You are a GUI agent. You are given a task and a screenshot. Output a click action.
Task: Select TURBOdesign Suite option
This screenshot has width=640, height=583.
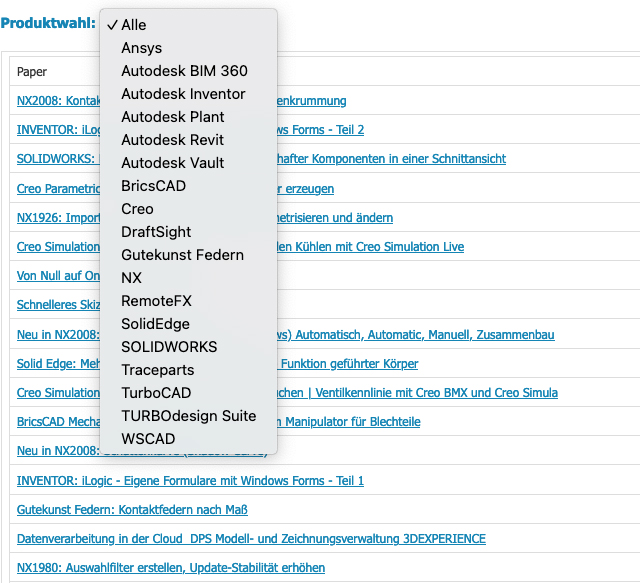[188, 416]
